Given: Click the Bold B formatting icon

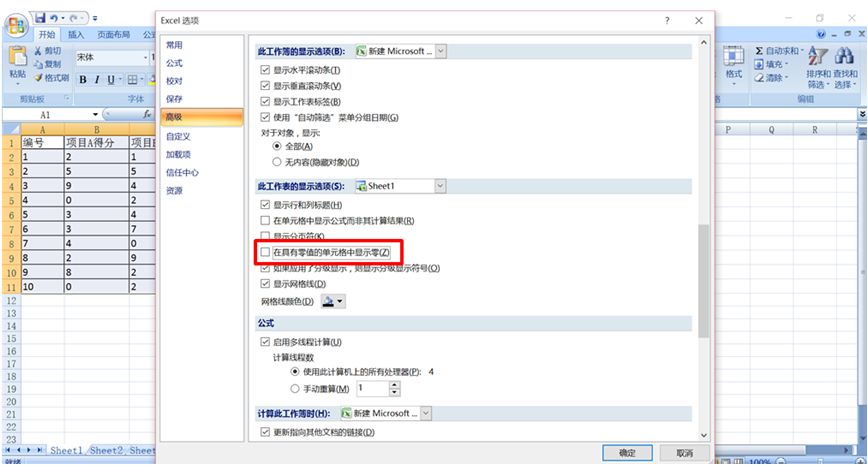Looking at the screenshot, I should pyautogui.click(x=84, y=80).
